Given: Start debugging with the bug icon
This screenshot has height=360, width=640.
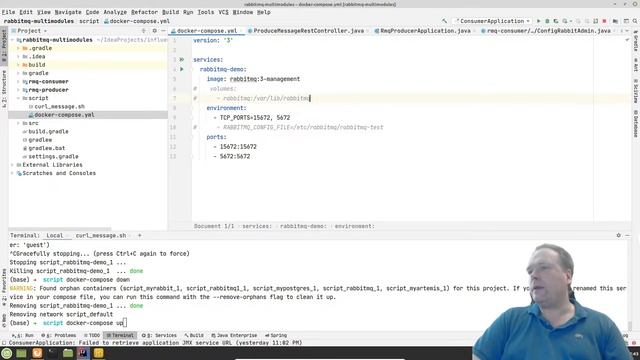Looking at the screenshot, I should [x=547, y=21].
